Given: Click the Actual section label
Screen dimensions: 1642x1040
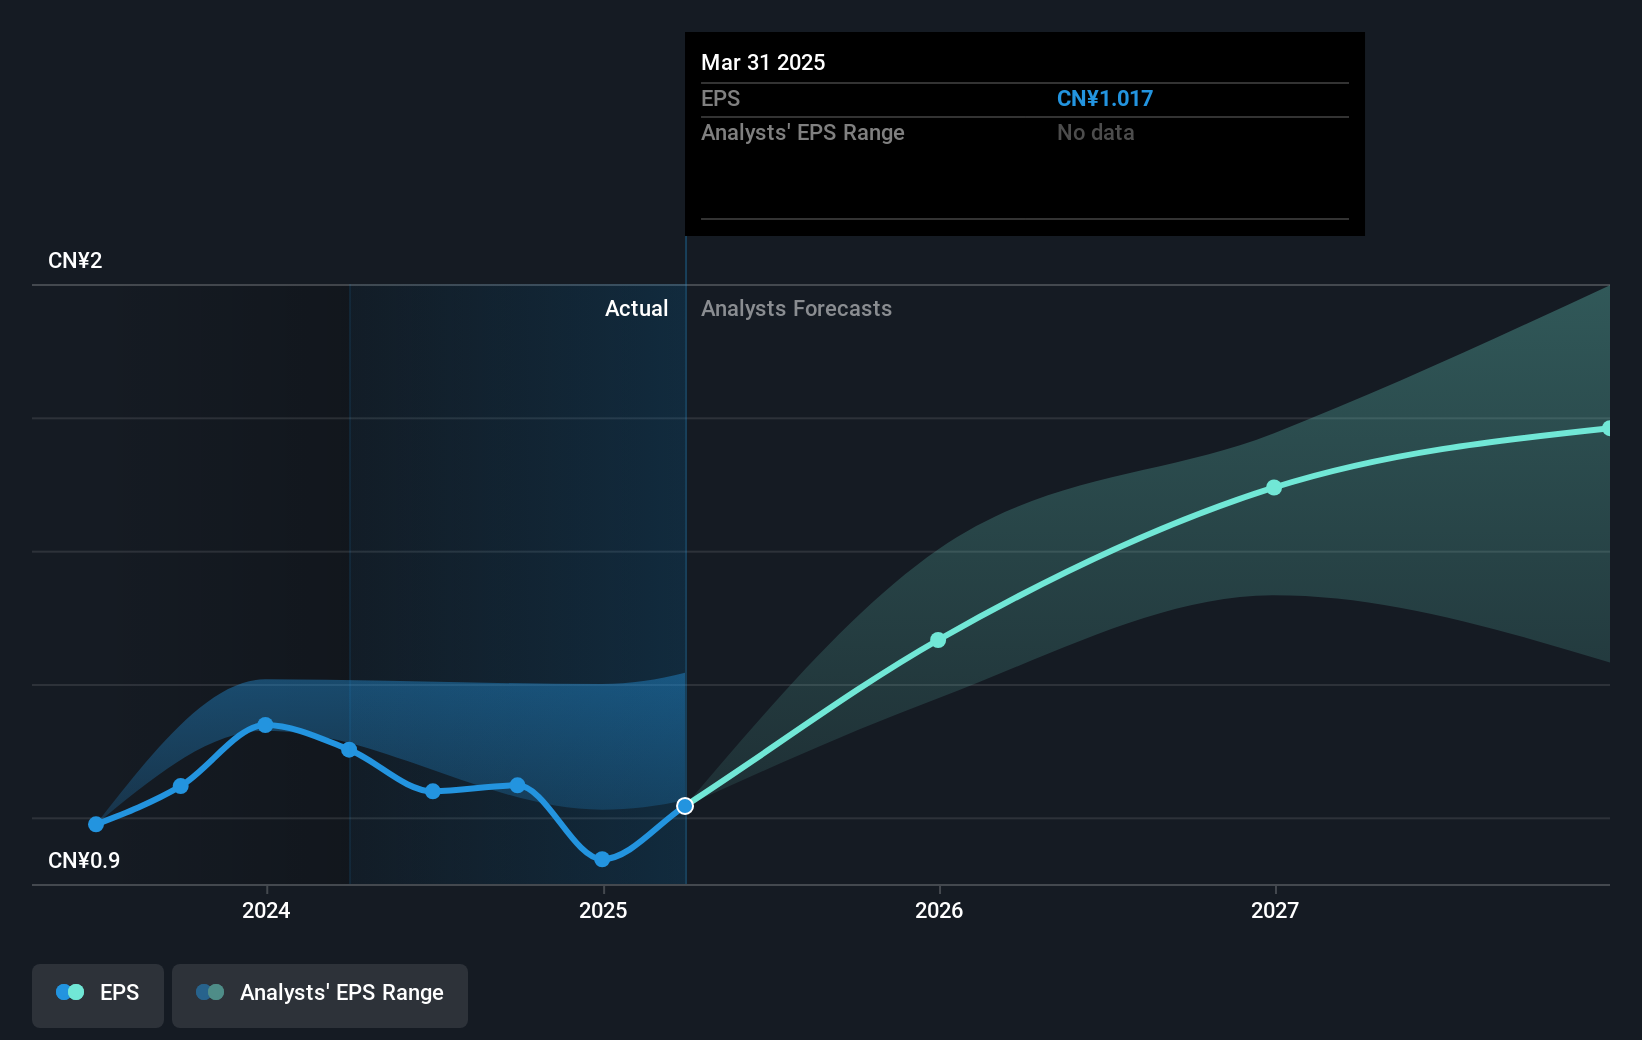Looking at the screenshot, I should (x=636, y=308).
